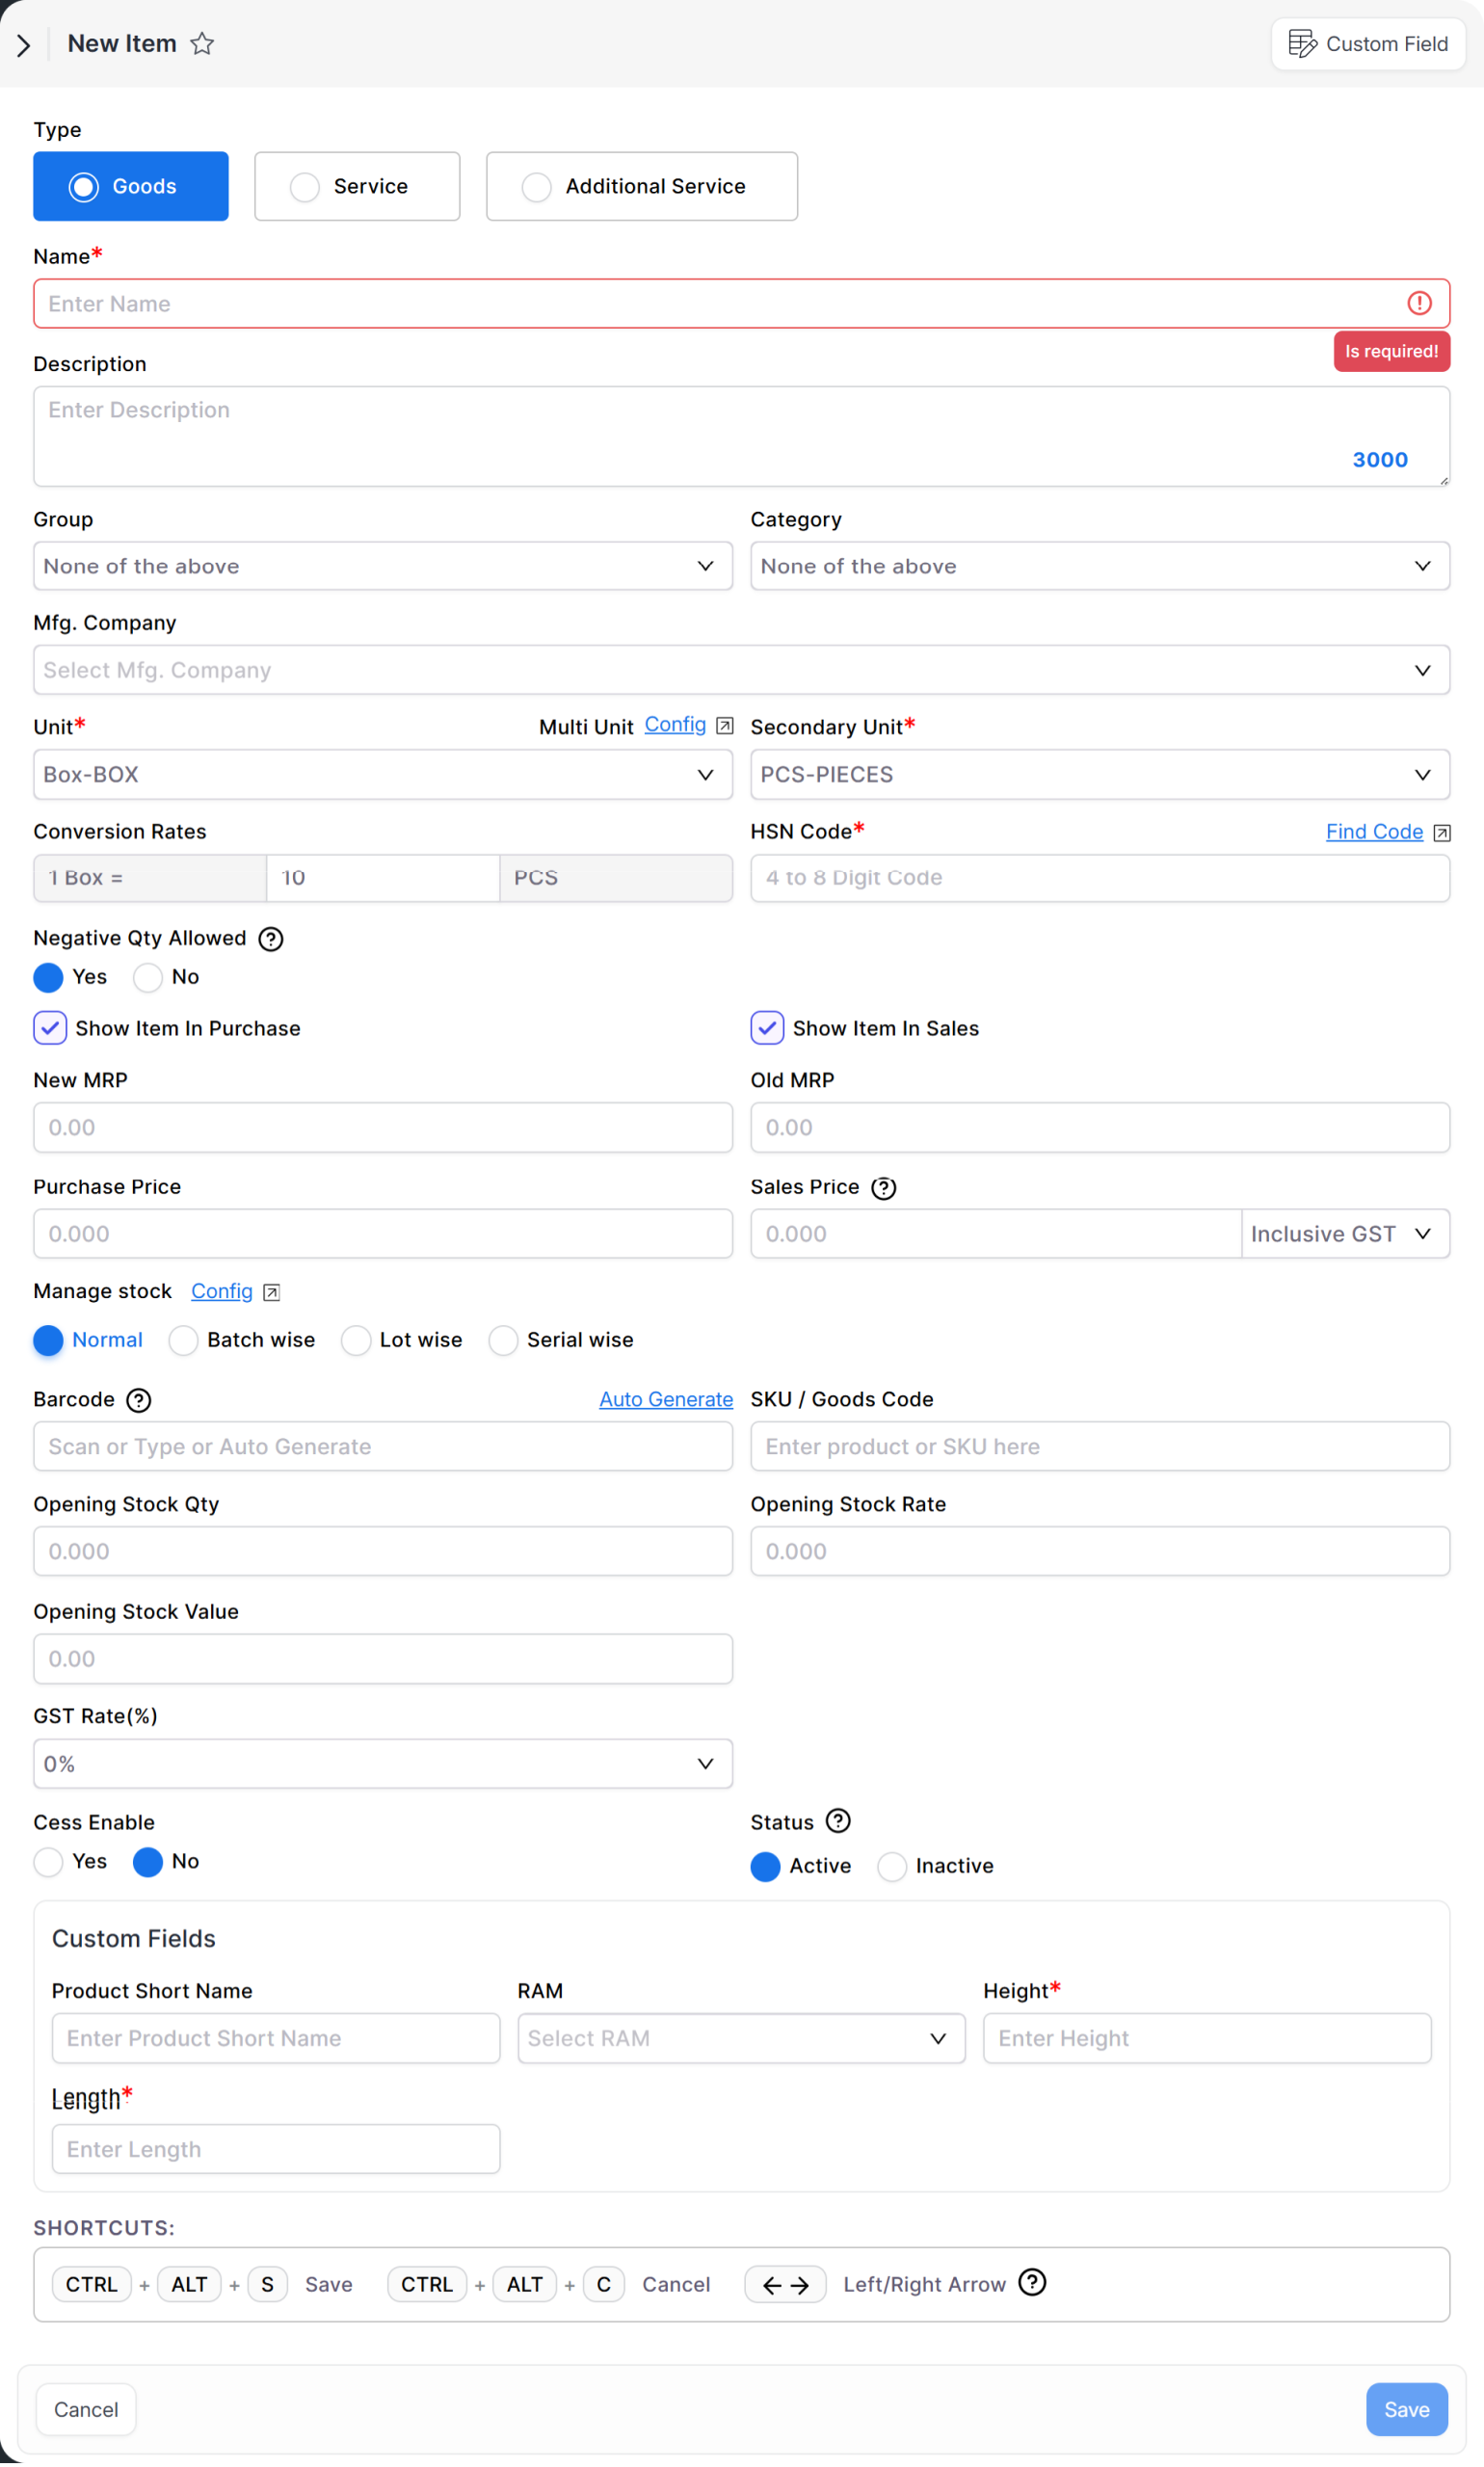The width and height of the screenshot is (1484, 2467).
Task: Open the Inclusive GST dropdown
Action: (1344, 1234)
